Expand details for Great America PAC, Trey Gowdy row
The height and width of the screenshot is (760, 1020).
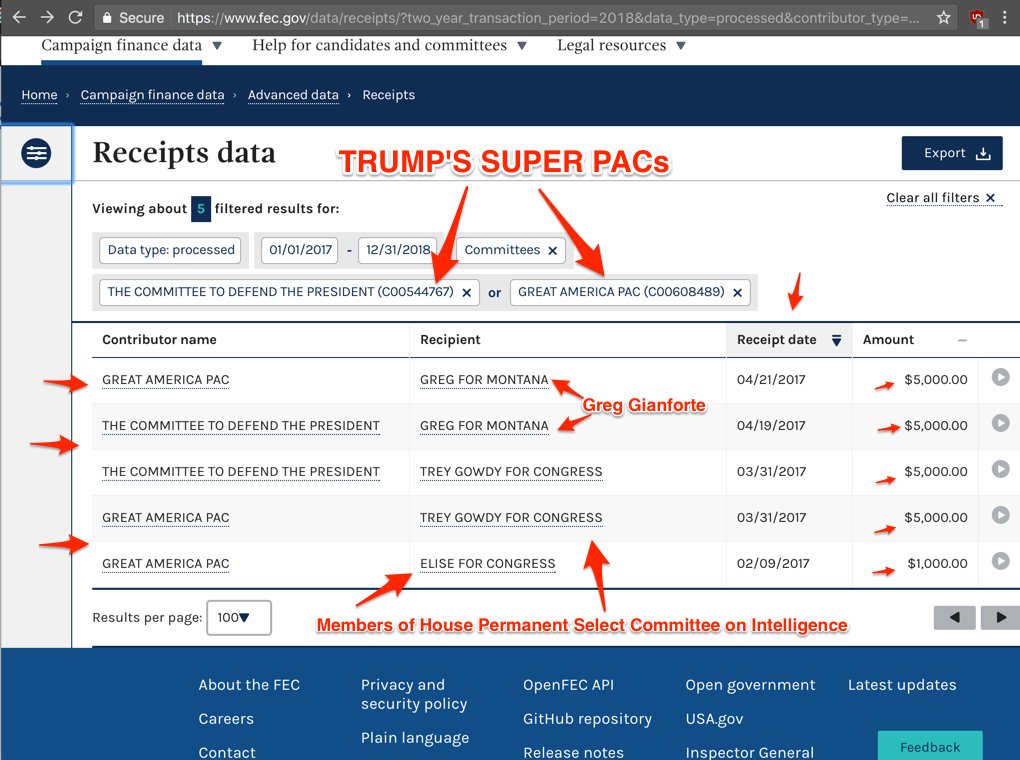click(1000, 515)
